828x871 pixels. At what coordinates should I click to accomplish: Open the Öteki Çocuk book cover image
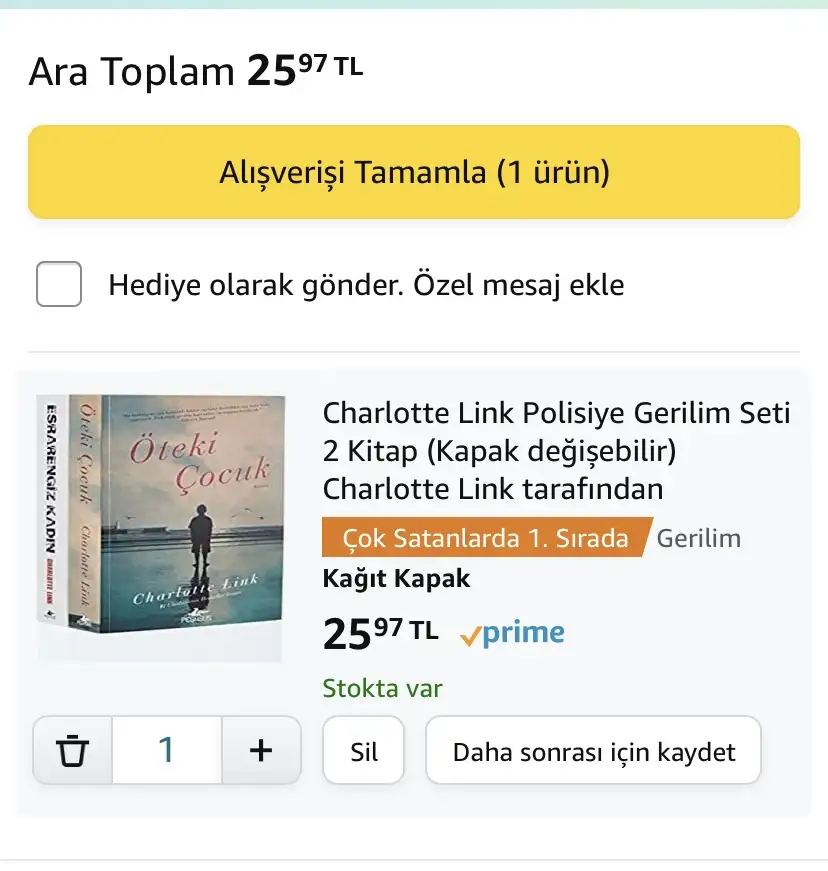tap(192, 514)
